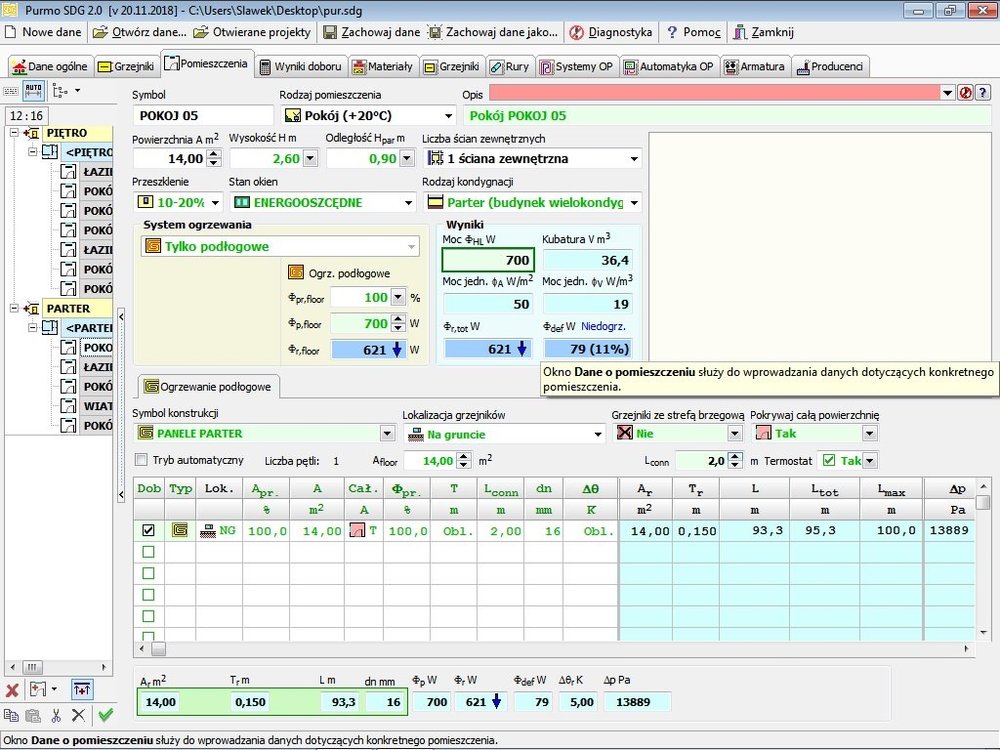Click the green checkmark confirm icon

pyautogui.click(x=105, y=715)
